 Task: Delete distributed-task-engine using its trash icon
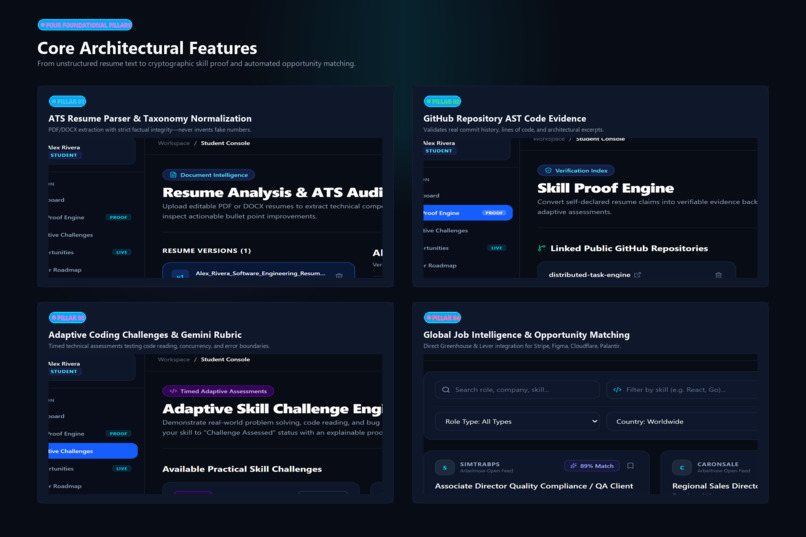coord(718,275)
